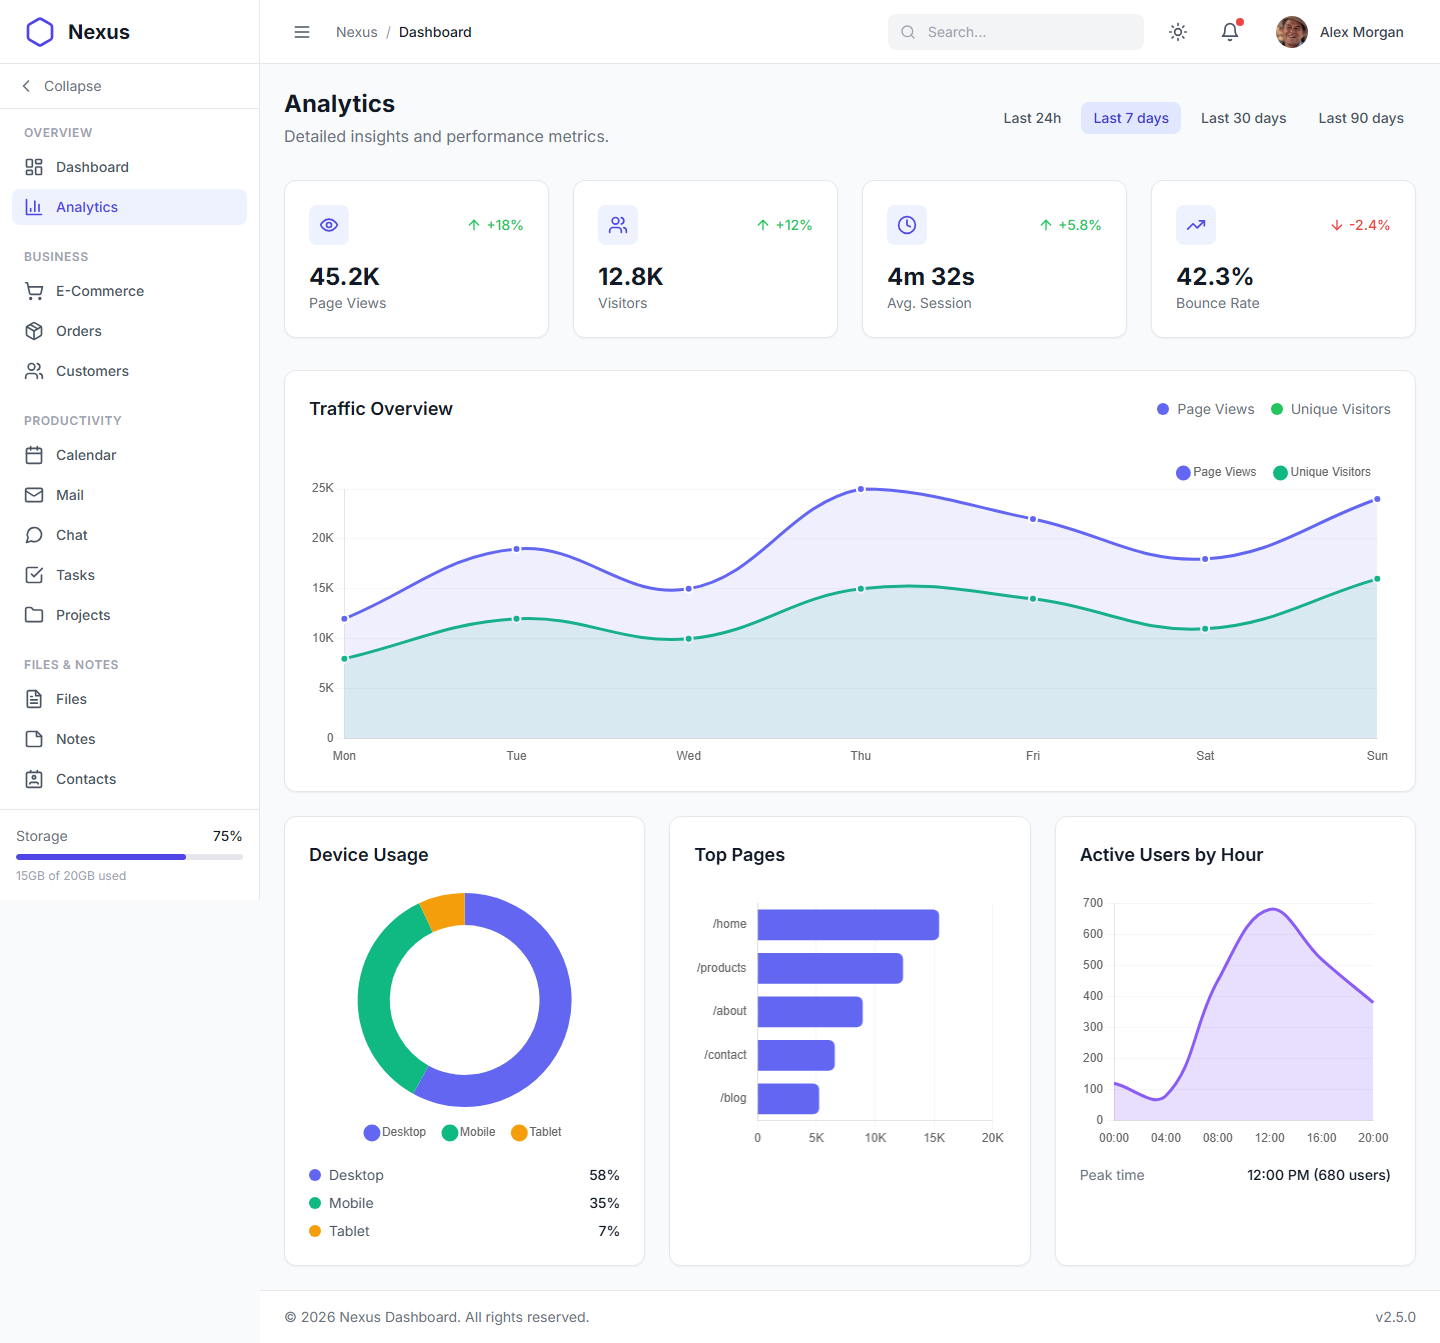Open the Mail sidebar item

[x=129, y=495]
